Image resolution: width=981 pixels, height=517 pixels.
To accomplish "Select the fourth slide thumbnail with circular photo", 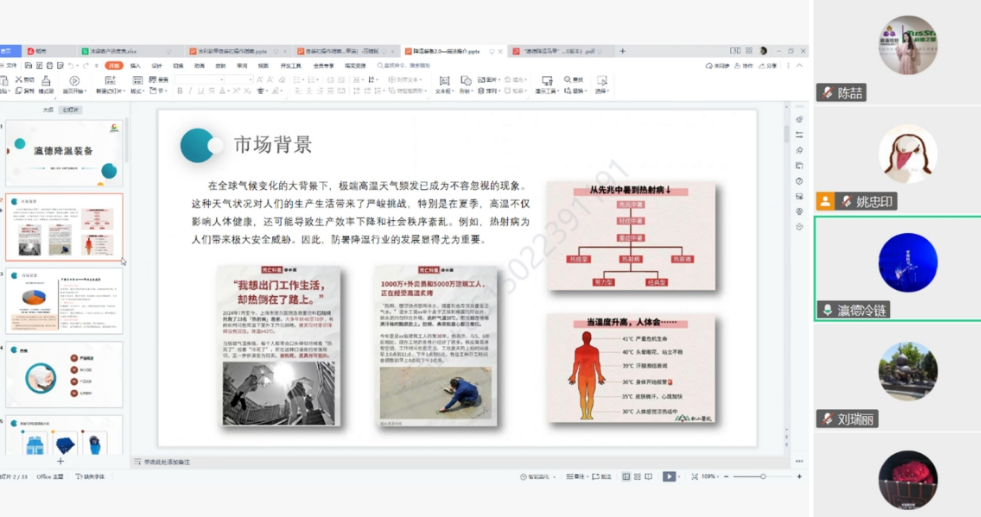I will pos(64,374).
